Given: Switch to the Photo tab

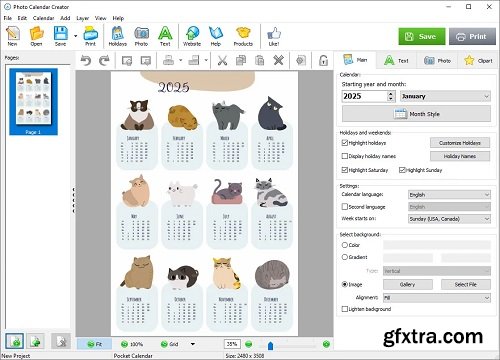Looking at the screenshot, I should click(437, 61).
